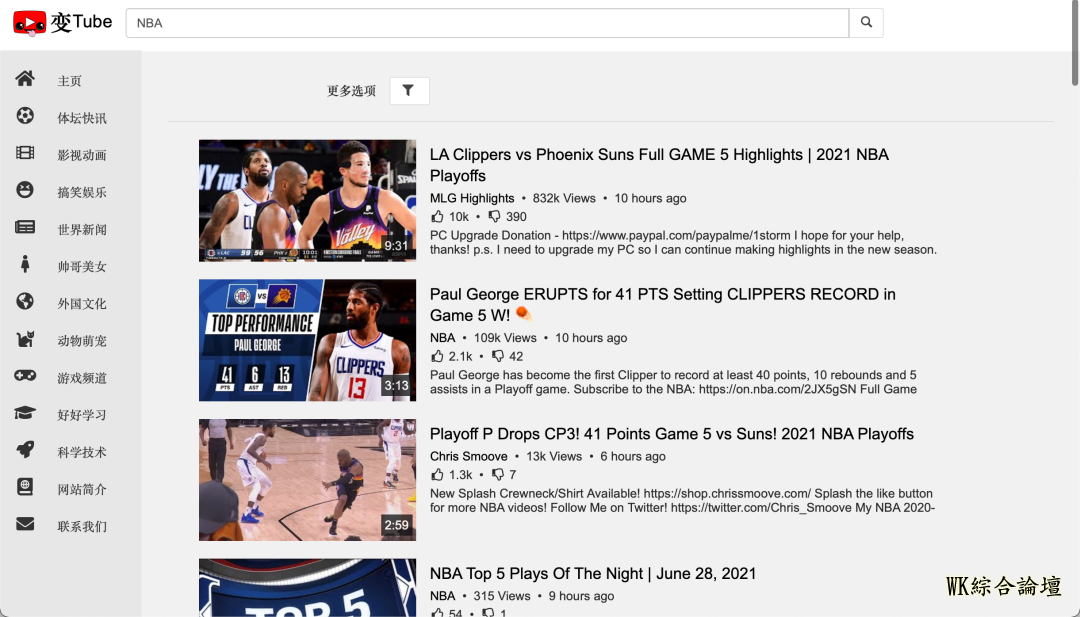Click thumbs-down icon on LA Clippers video
This screenshot has width=1080, height=617.
pyautogui.click(x=495, y=217)
